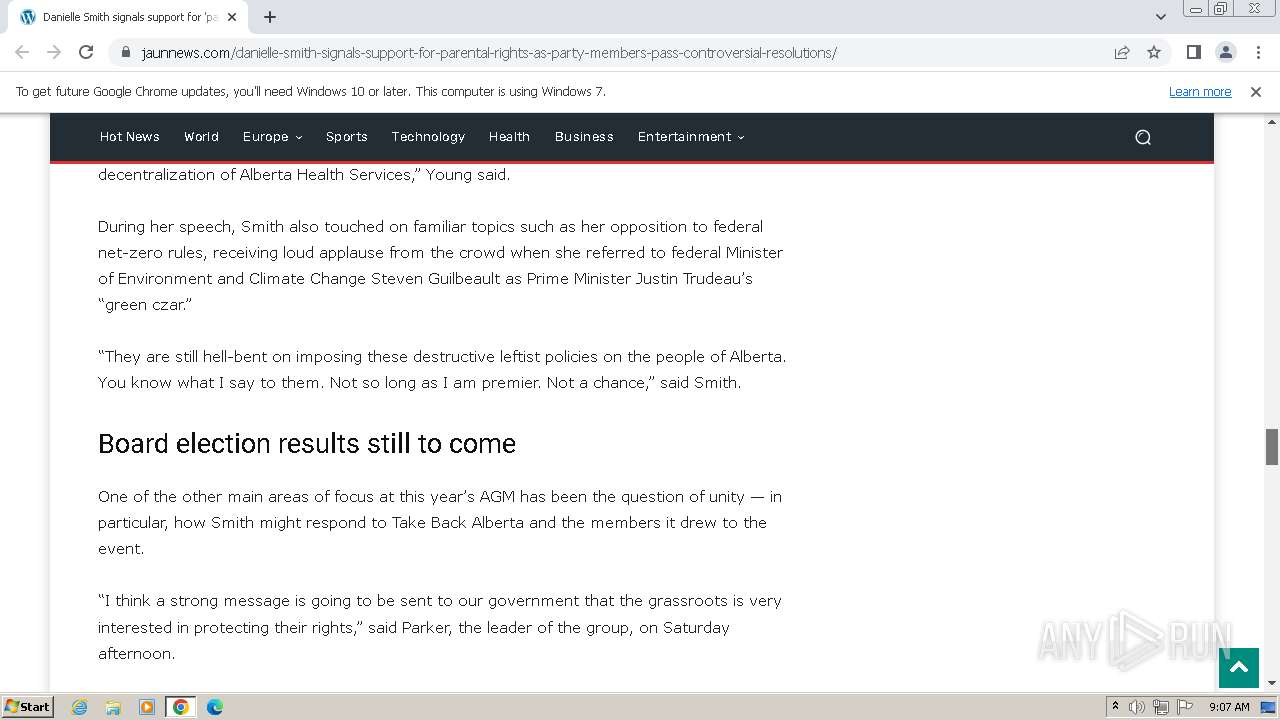Go to Technology section

pyautogui.click(x=428, y=137)
